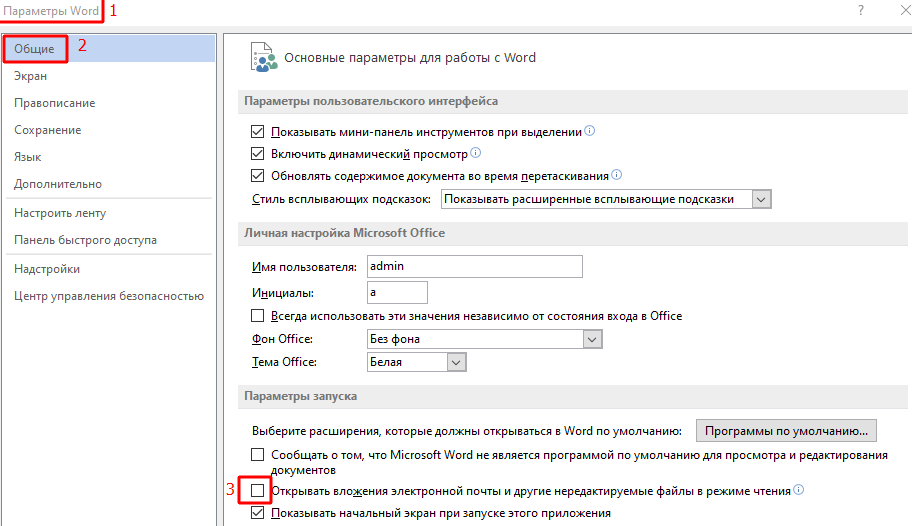
Task: Uncheck Обновлять содержимое документа checkbox
Action: pyautogui.click(x=257, y=176)
